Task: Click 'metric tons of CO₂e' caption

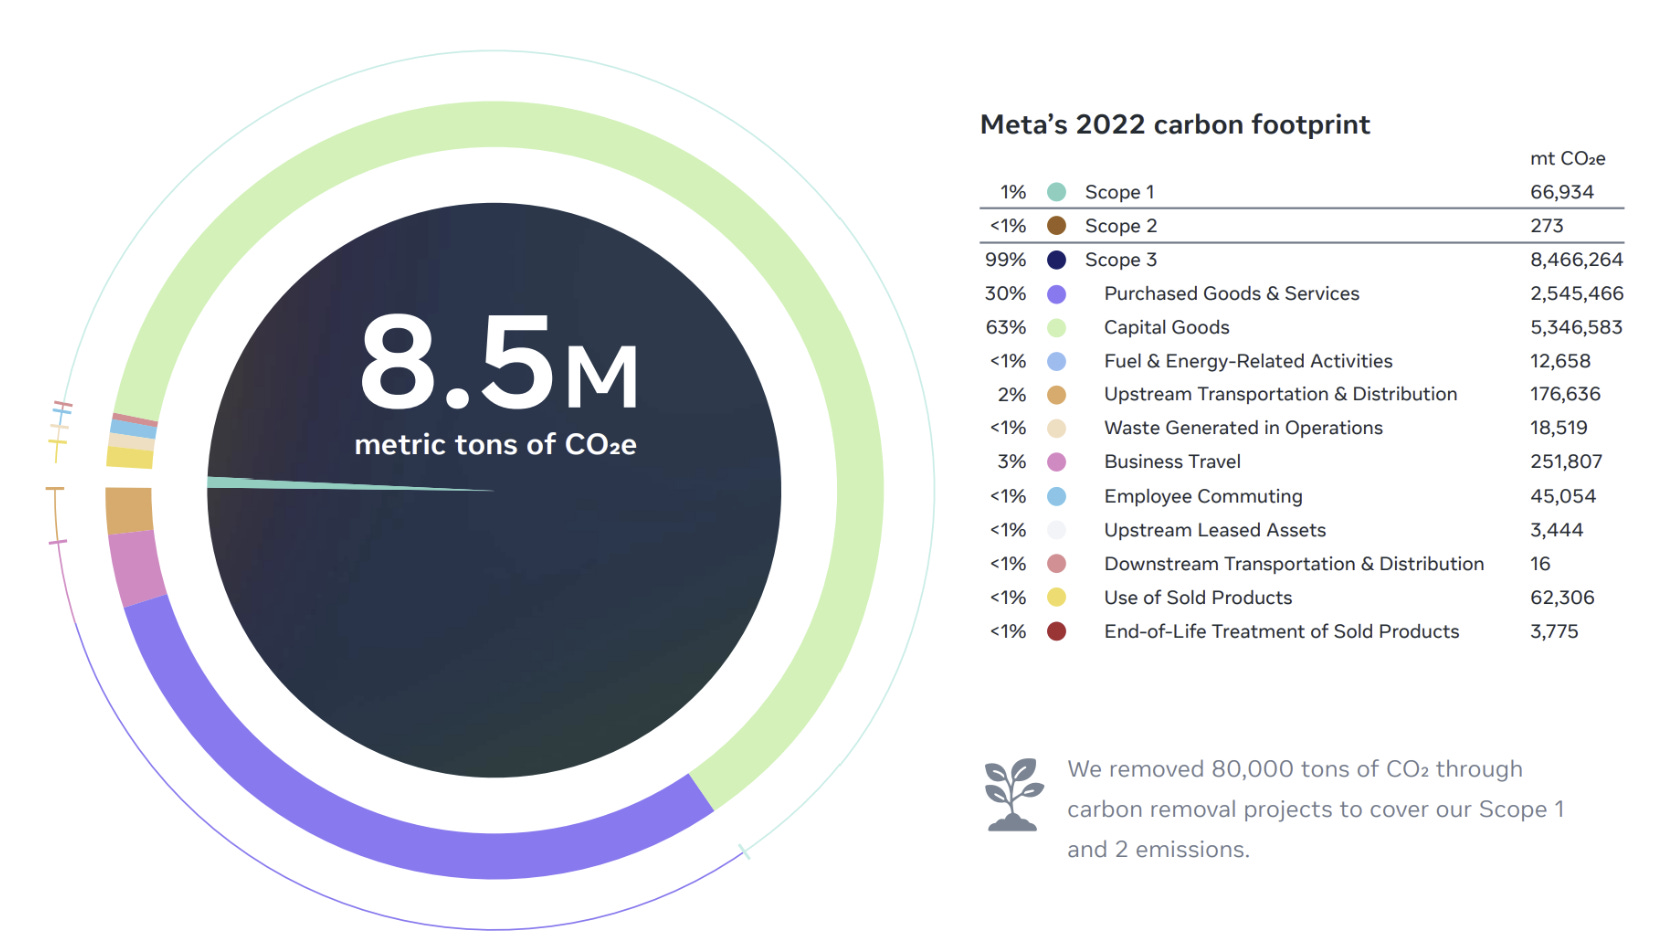Action: (495, 444)
